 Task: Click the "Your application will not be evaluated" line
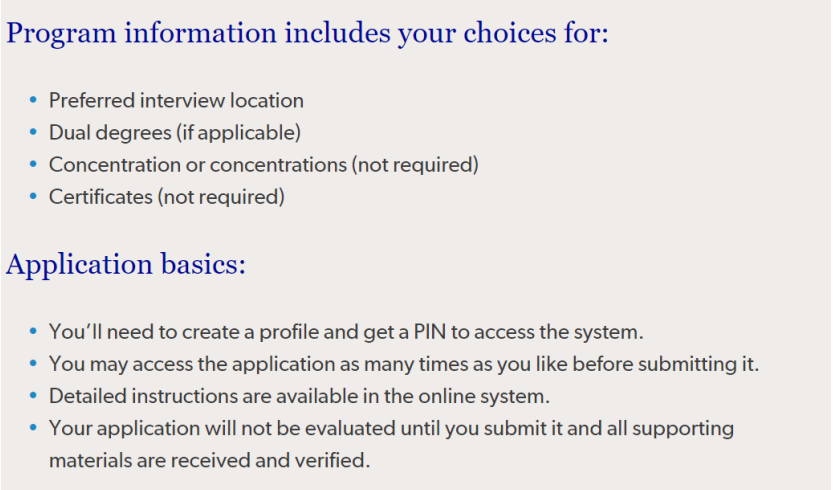(391, 429)
